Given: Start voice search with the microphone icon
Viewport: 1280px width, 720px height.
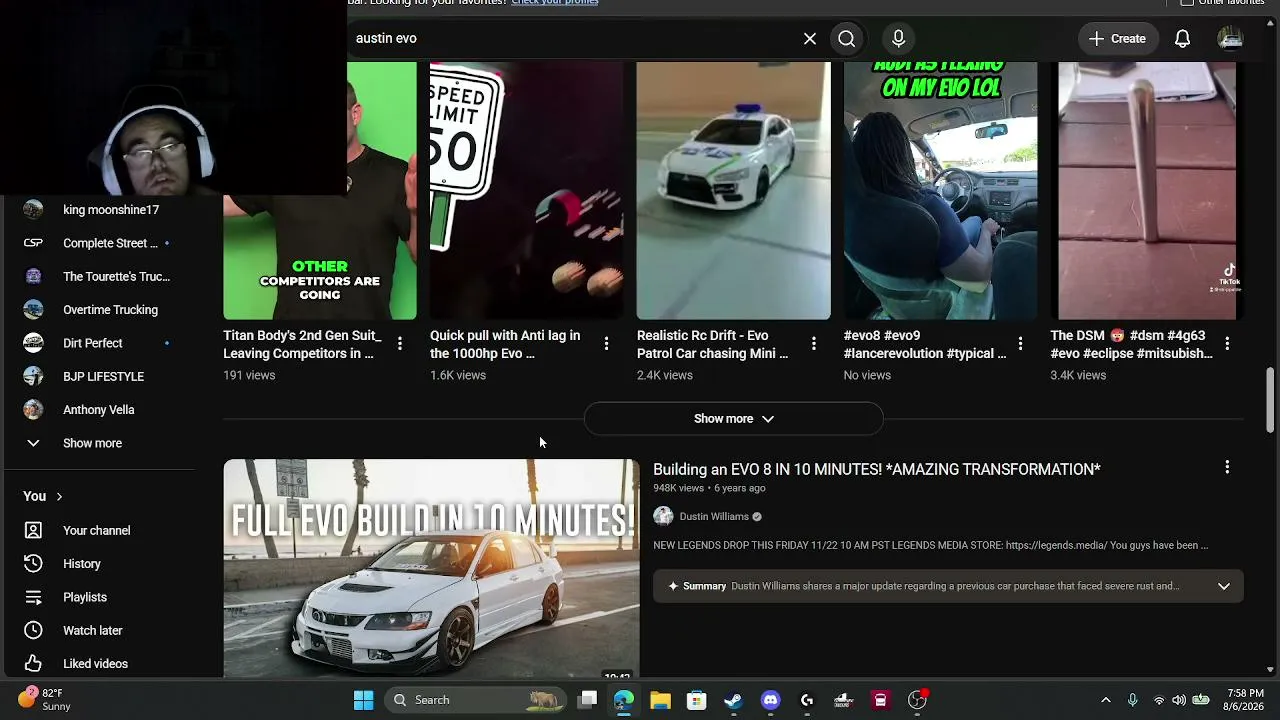Looking at the screenshot, I should pos(898,38).
